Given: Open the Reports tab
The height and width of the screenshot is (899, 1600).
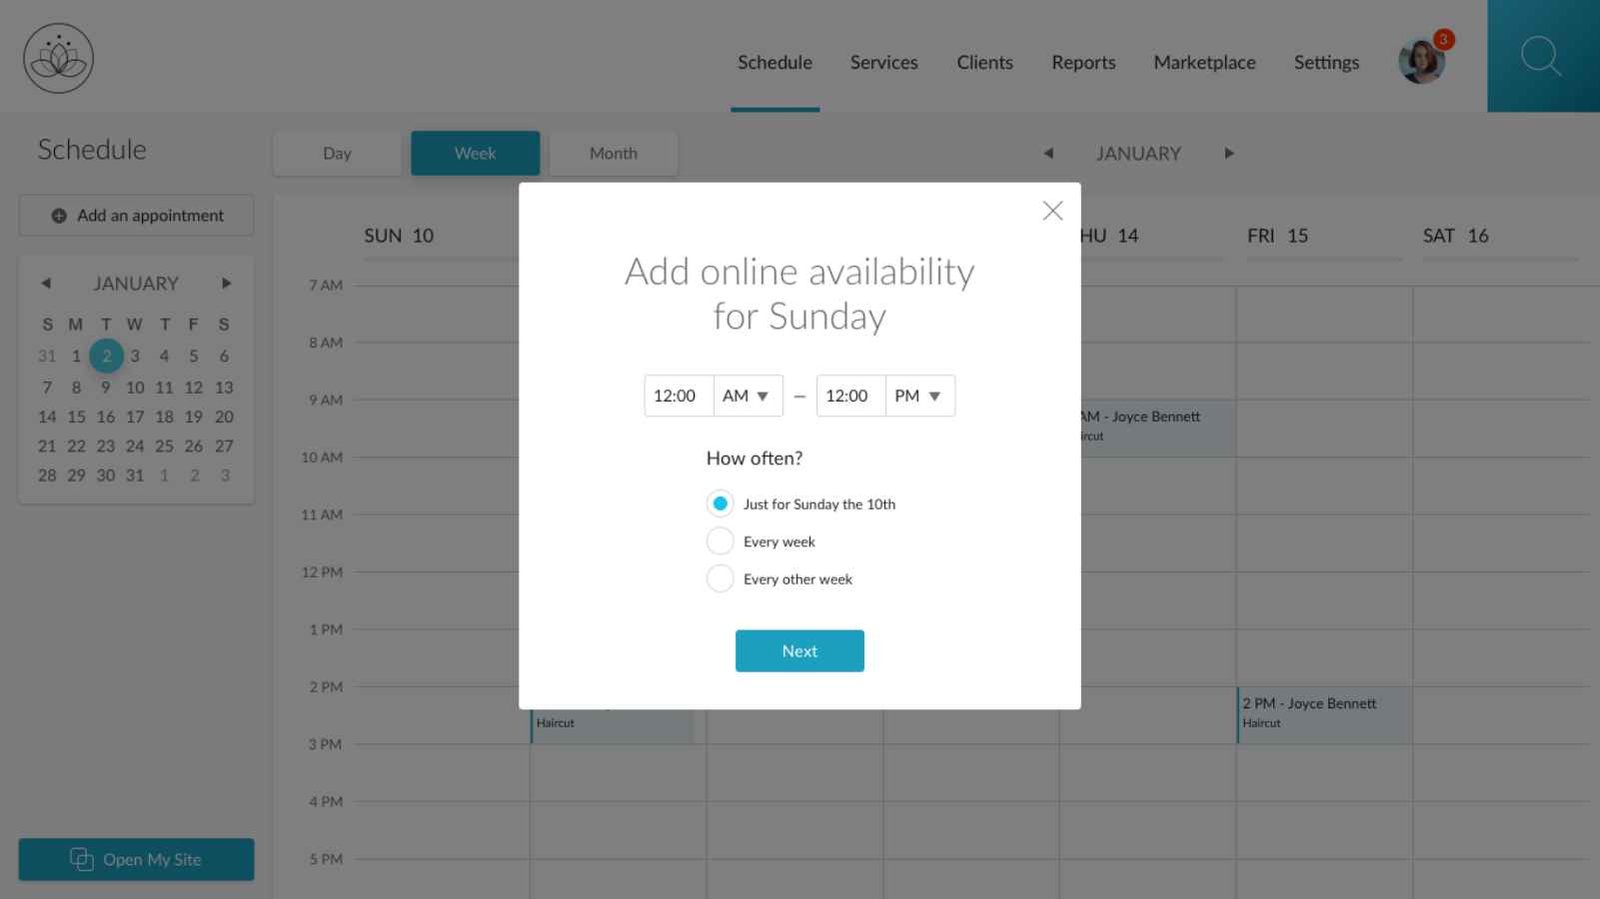Looking at the screenshot, I should tap(1084, 62).
